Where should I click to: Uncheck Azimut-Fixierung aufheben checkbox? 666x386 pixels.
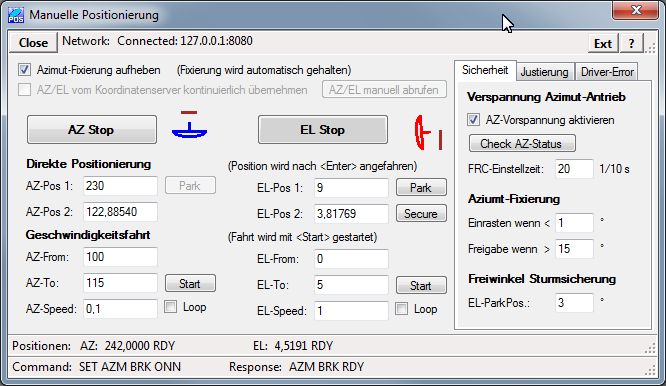pyautogui.click(x=24, y=70)
